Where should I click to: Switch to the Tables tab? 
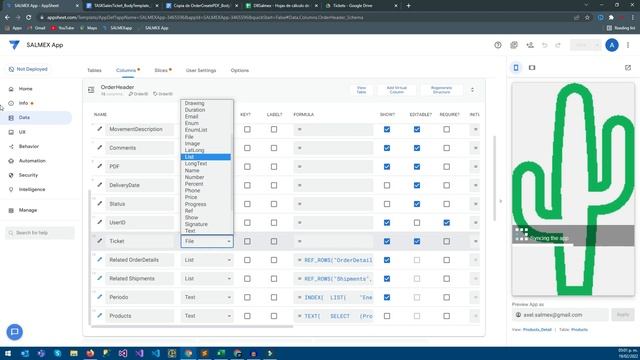tap(94, 70)
